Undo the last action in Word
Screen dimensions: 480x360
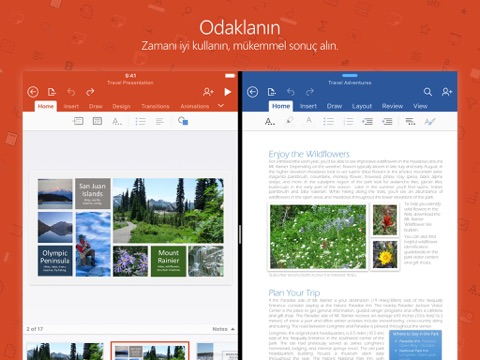click(291, 92)
